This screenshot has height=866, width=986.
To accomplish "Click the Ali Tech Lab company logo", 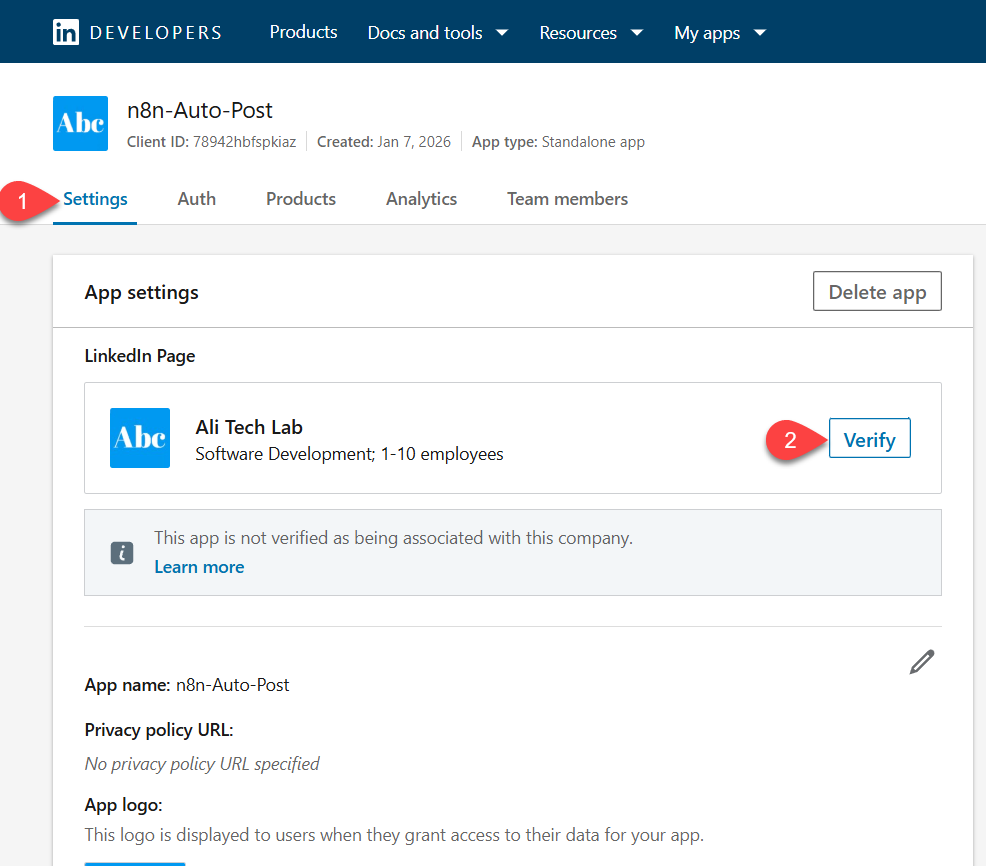I will tap(140, 438).
